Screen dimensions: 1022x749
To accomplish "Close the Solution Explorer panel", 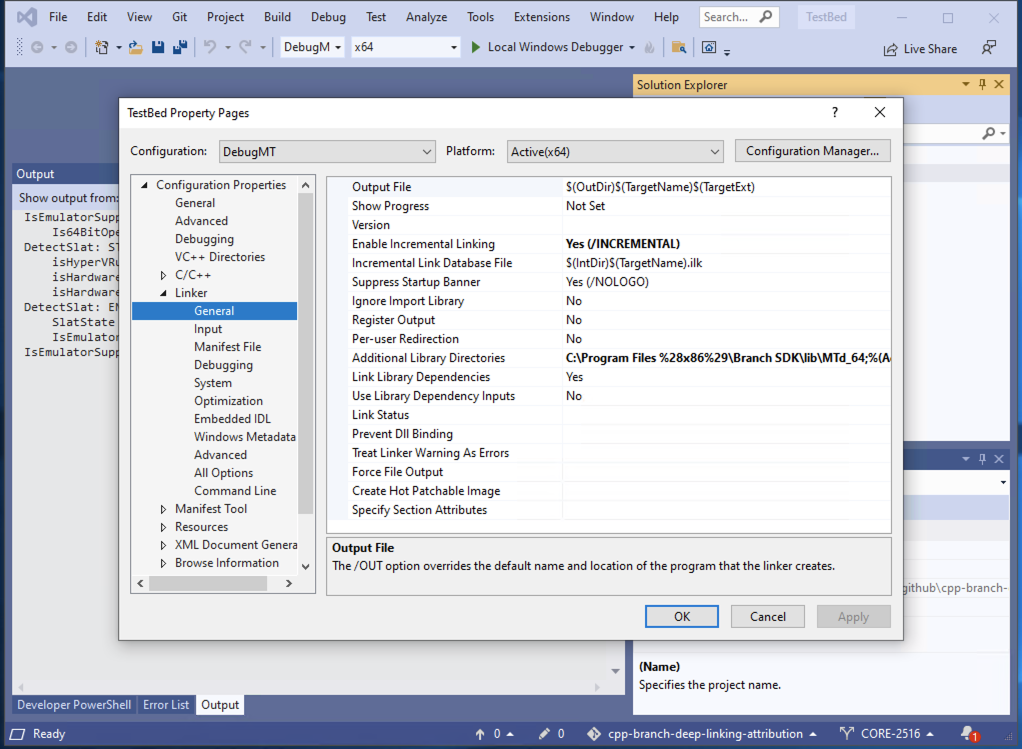I will click(x=999, y=84).
